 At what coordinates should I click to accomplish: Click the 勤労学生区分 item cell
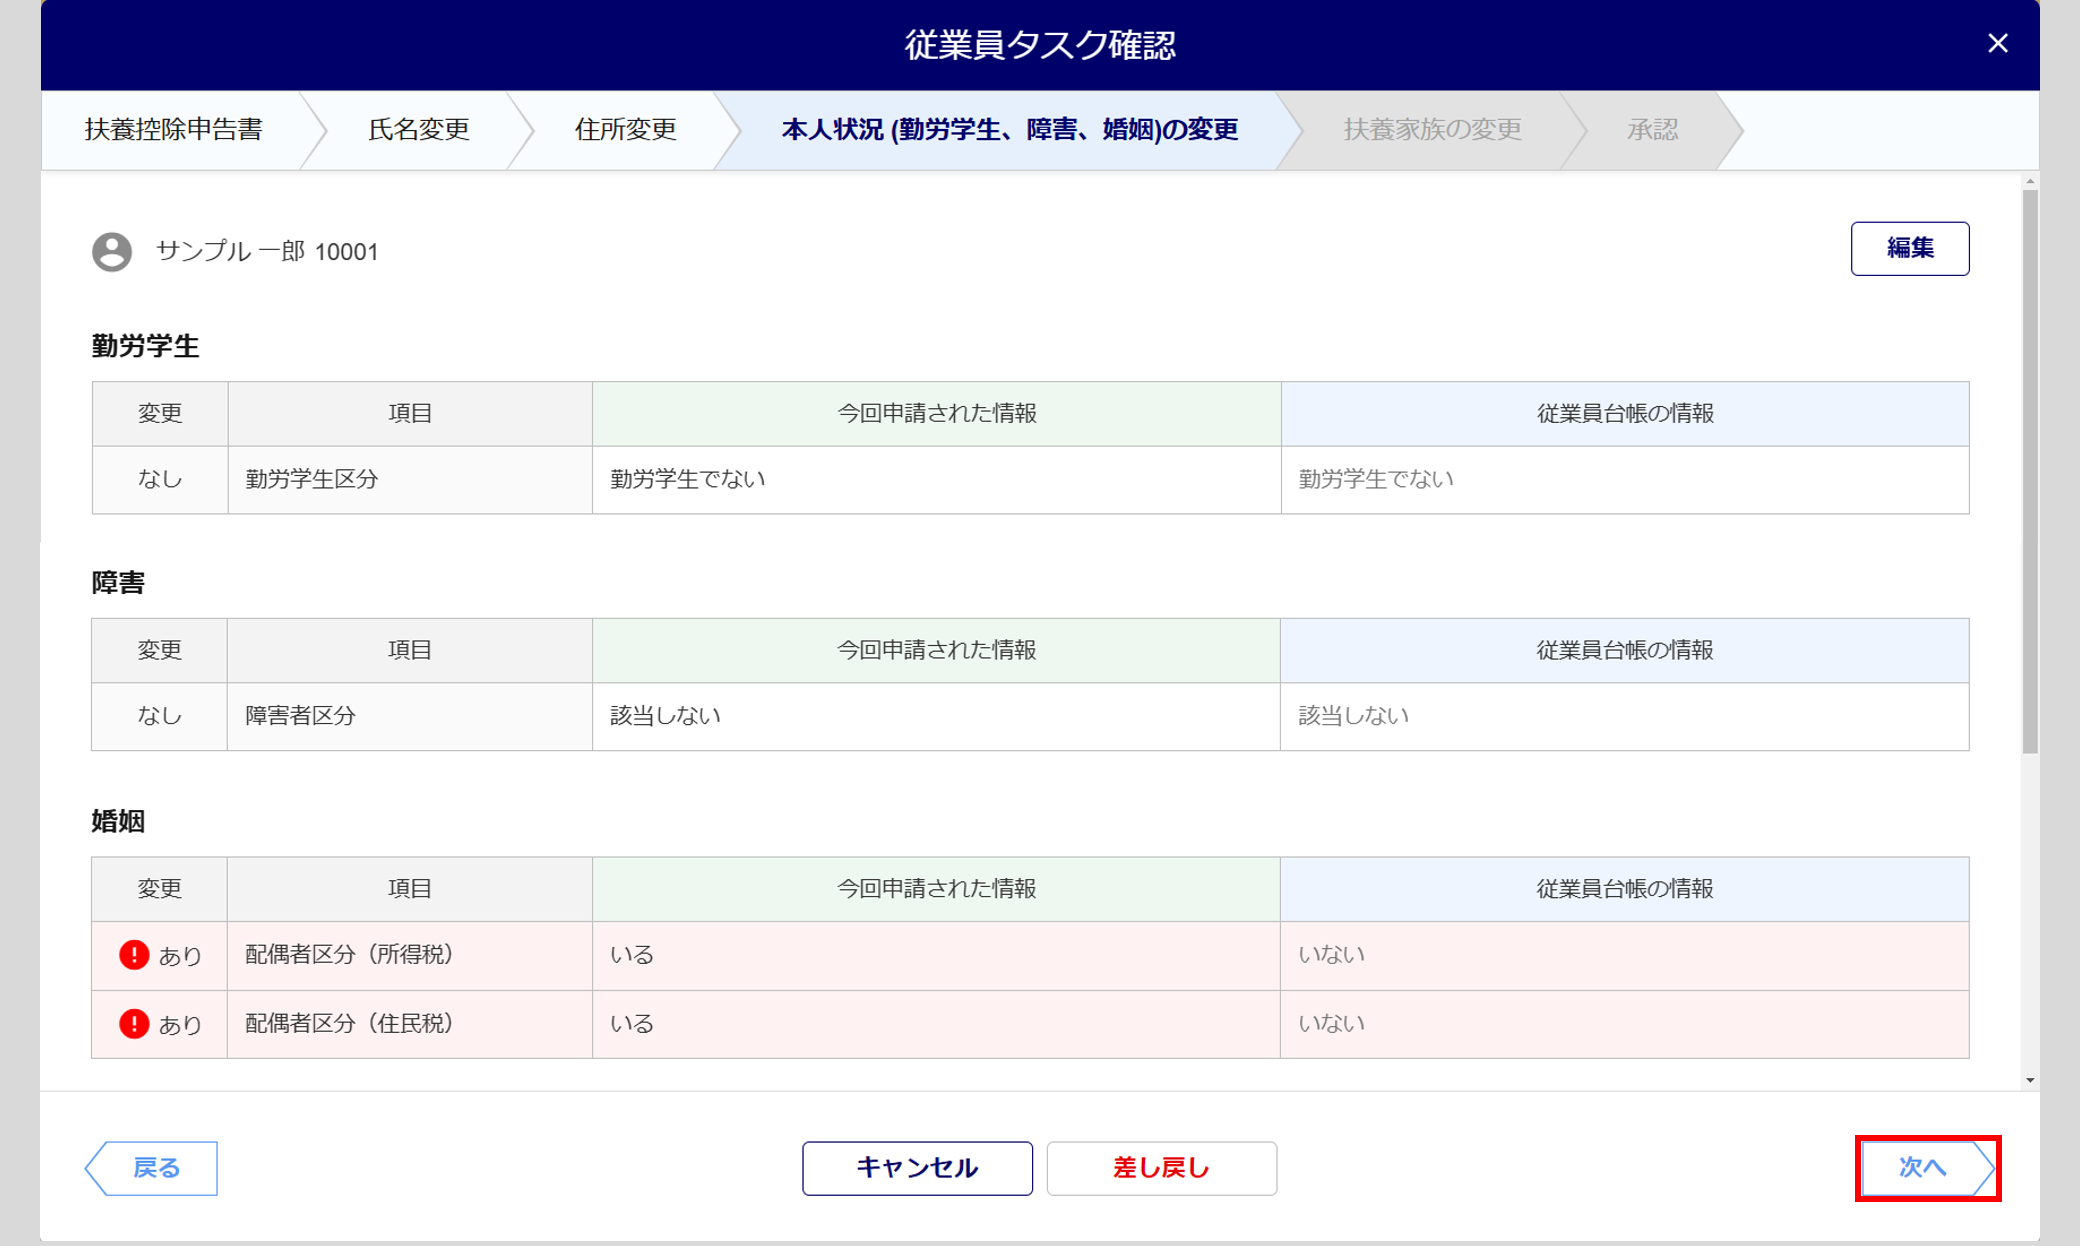pyautogui.click(x=410, y=480)
